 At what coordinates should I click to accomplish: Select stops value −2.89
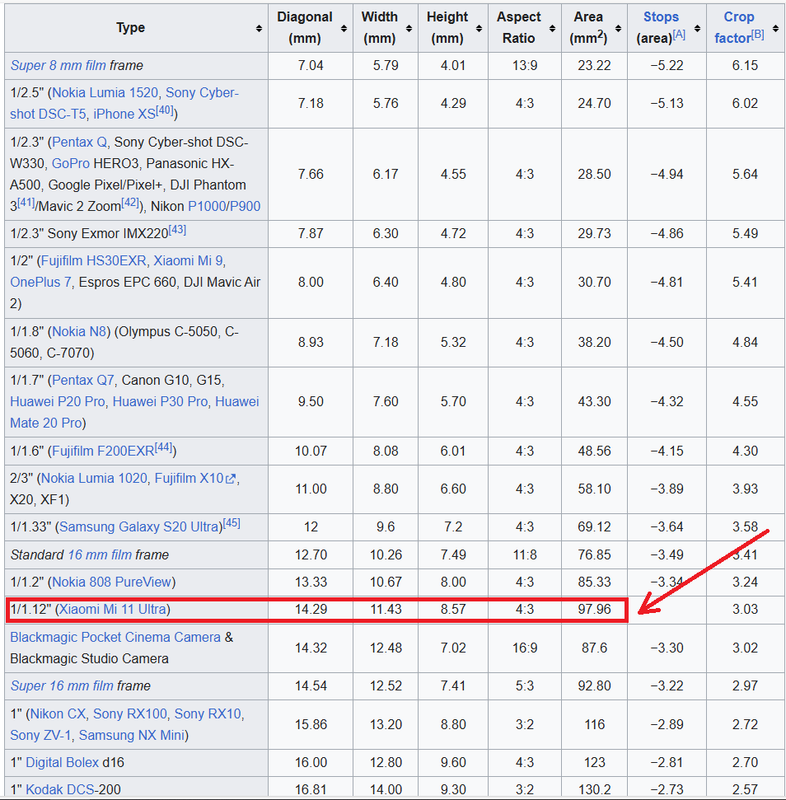(667, 724)
